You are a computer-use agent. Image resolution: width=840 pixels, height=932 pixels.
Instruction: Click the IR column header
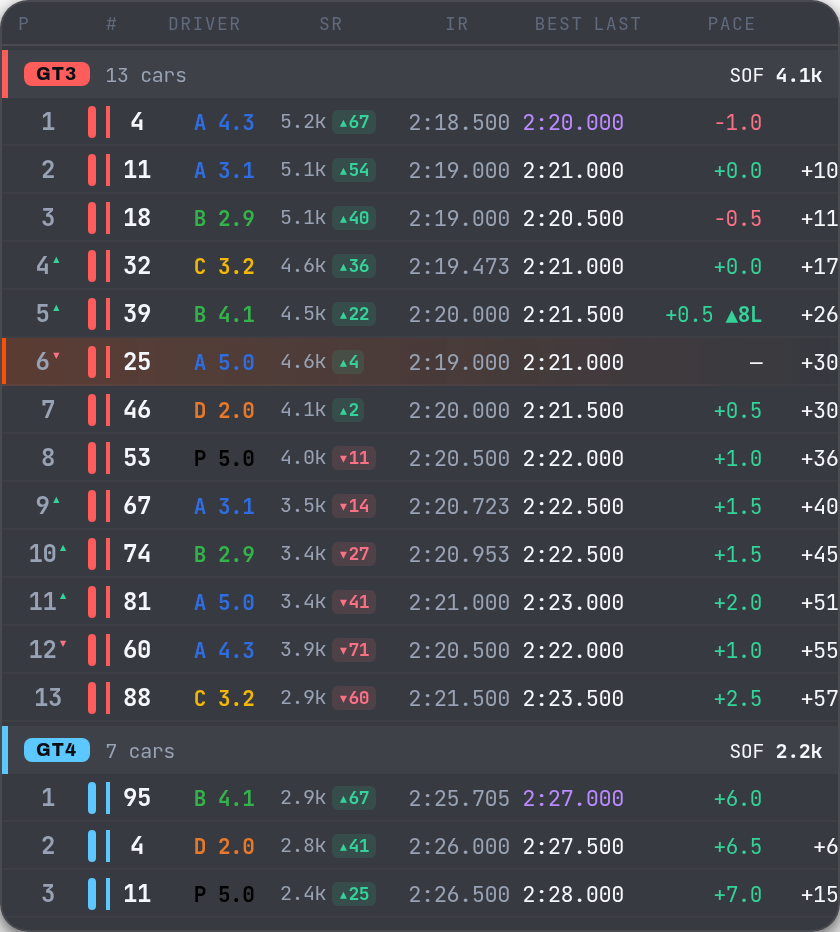(x=457, y=24)
